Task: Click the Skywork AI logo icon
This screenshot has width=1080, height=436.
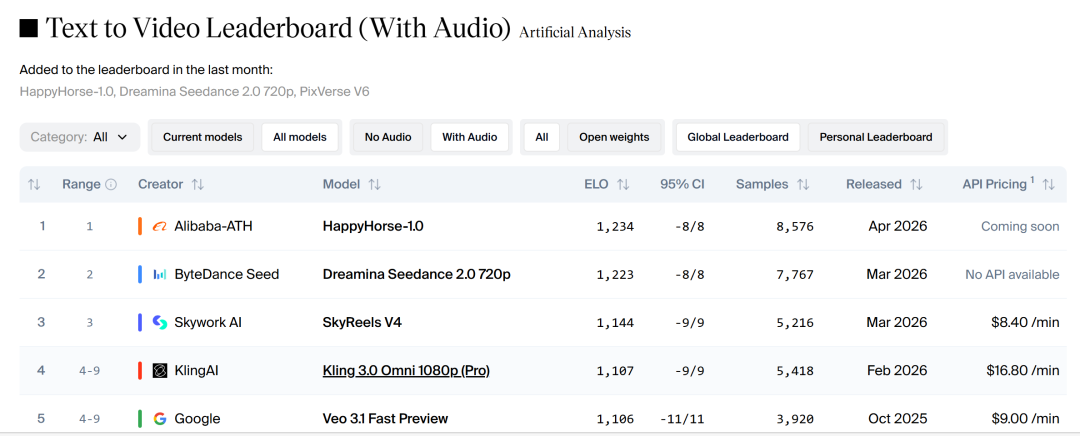Action: (x=159, y=322)
